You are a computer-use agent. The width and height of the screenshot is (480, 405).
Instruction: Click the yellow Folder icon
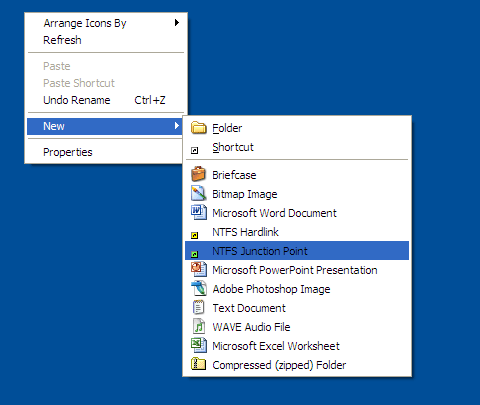click(x=199, y=128)
